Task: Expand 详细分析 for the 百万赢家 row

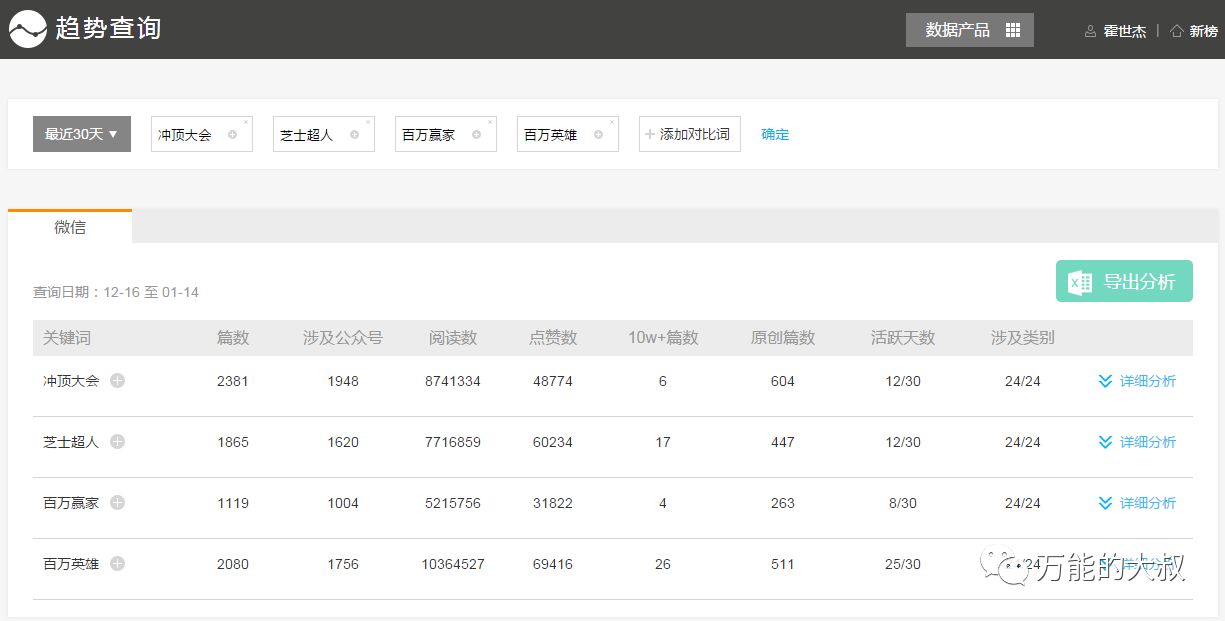Action: (1137, 503)
